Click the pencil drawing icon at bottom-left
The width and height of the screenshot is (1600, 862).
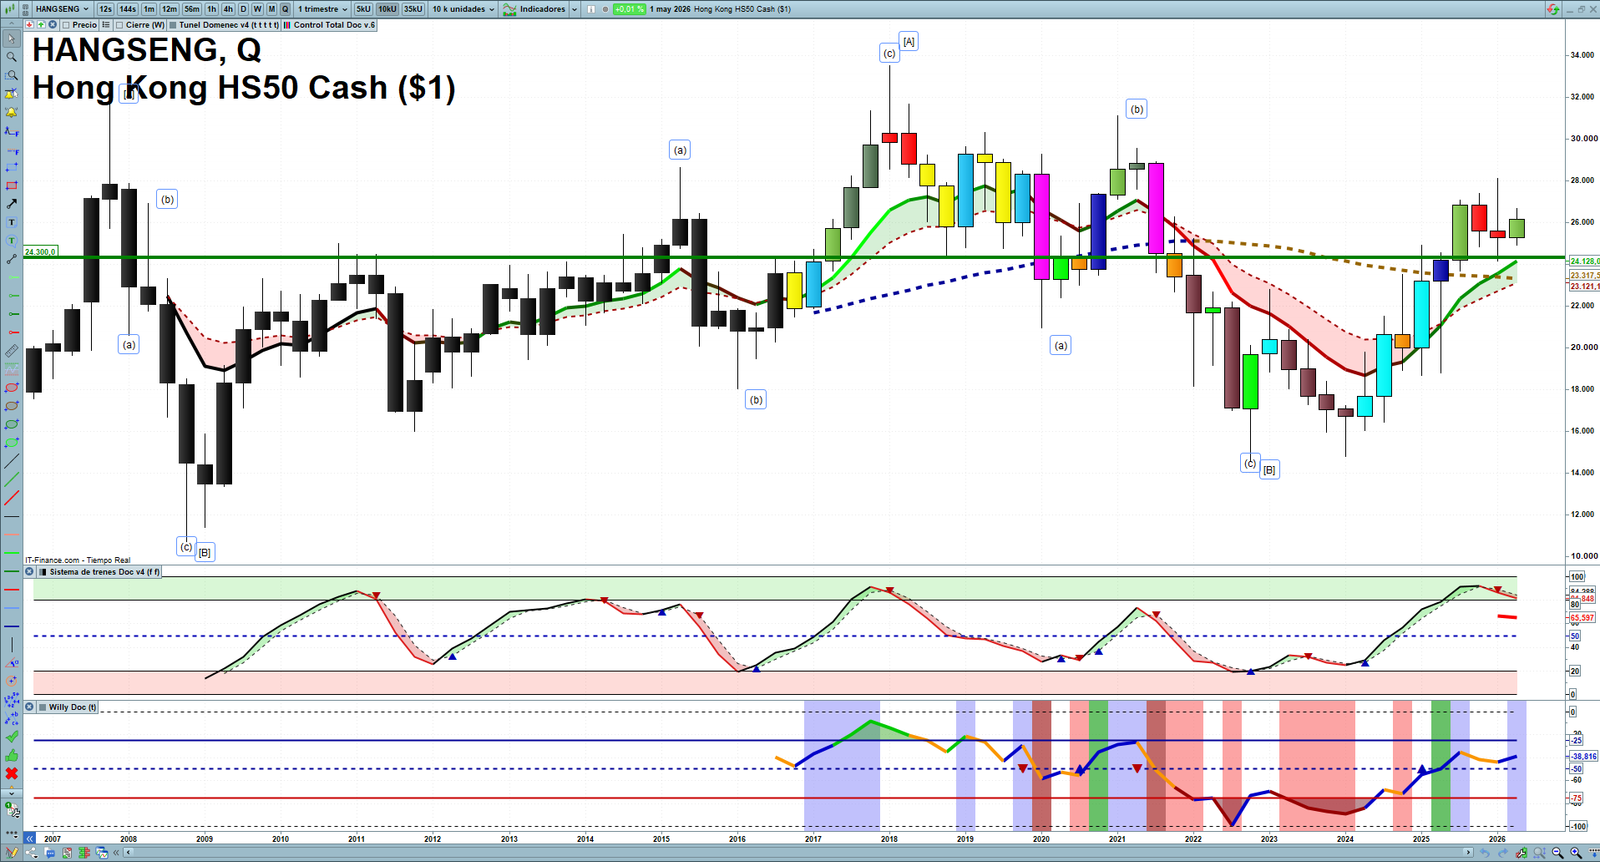click(12, 853)
